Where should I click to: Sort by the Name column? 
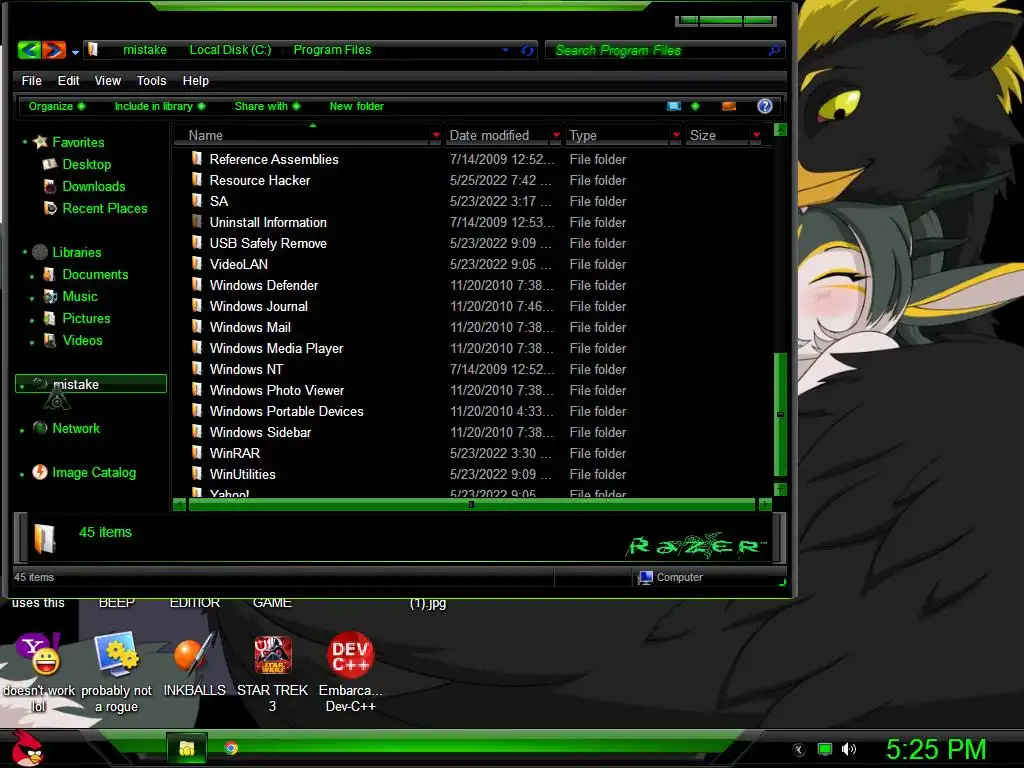(206, 135)
